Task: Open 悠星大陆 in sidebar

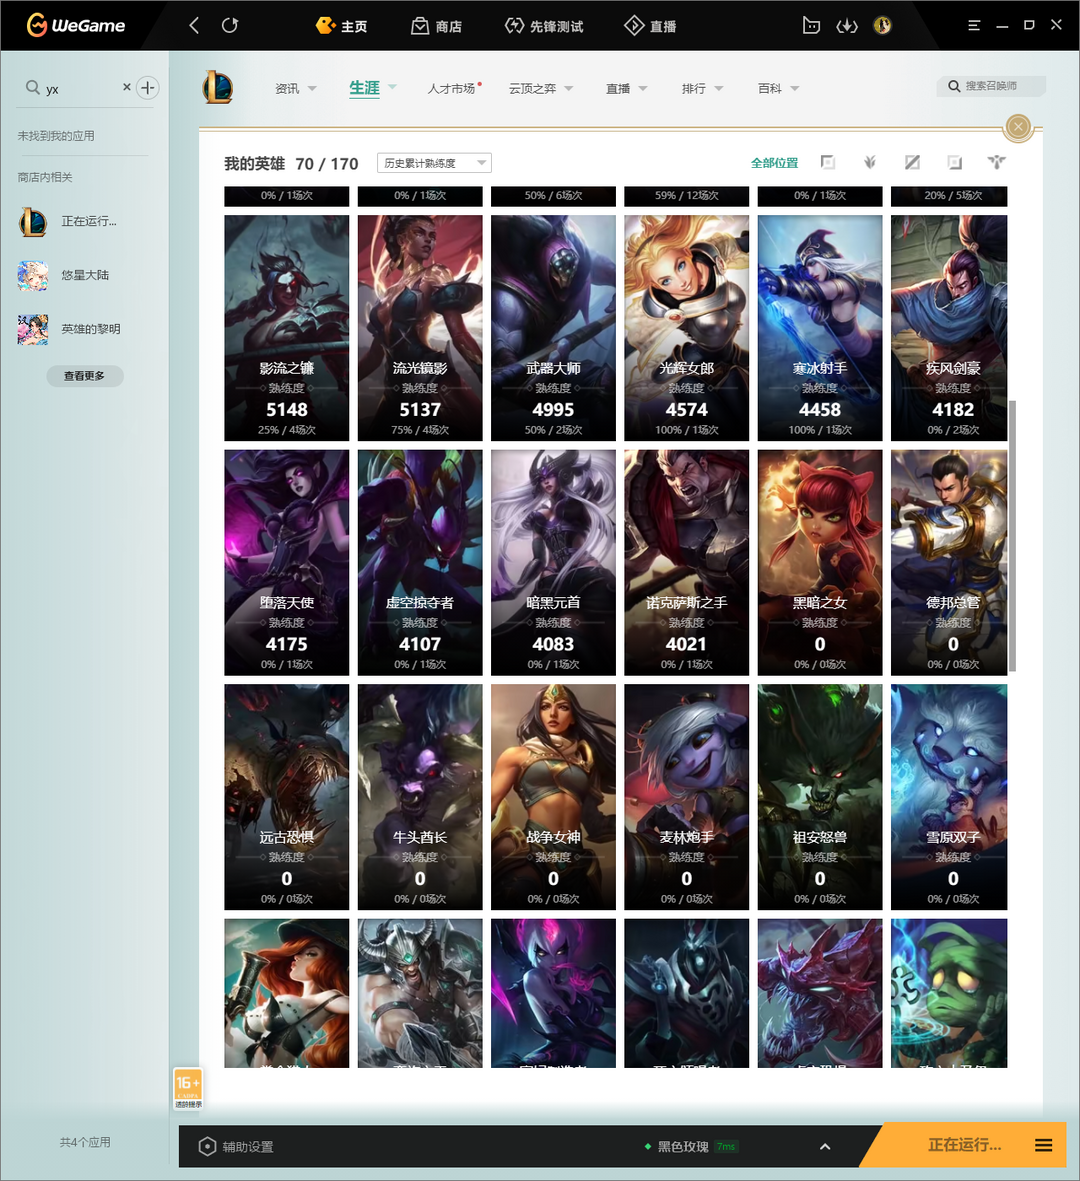Action: (x=65, y=276)
